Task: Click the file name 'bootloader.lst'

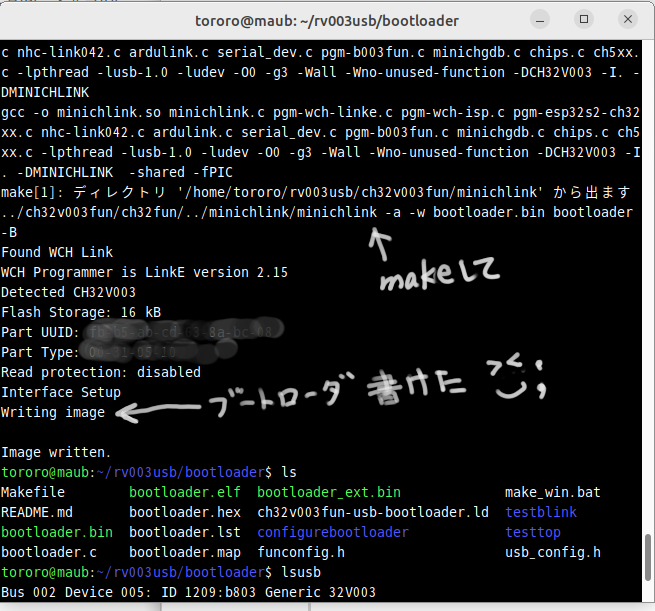Action: [x=185, y=532]
